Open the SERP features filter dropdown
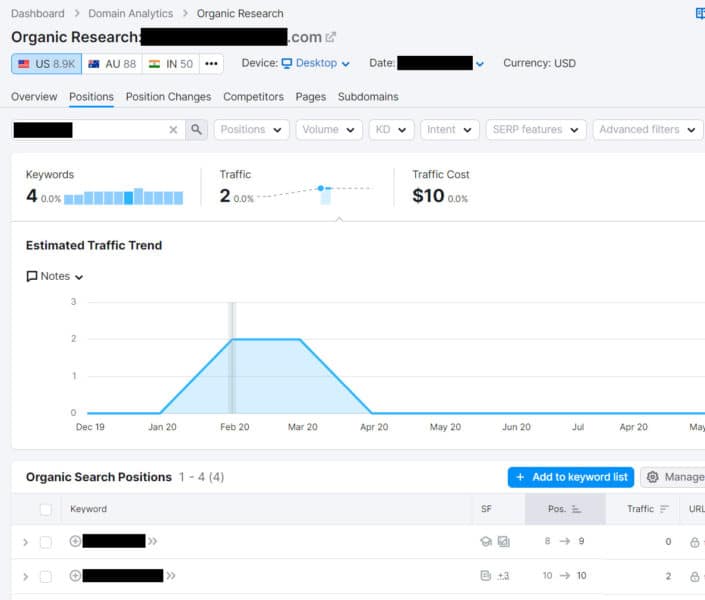 535,130
